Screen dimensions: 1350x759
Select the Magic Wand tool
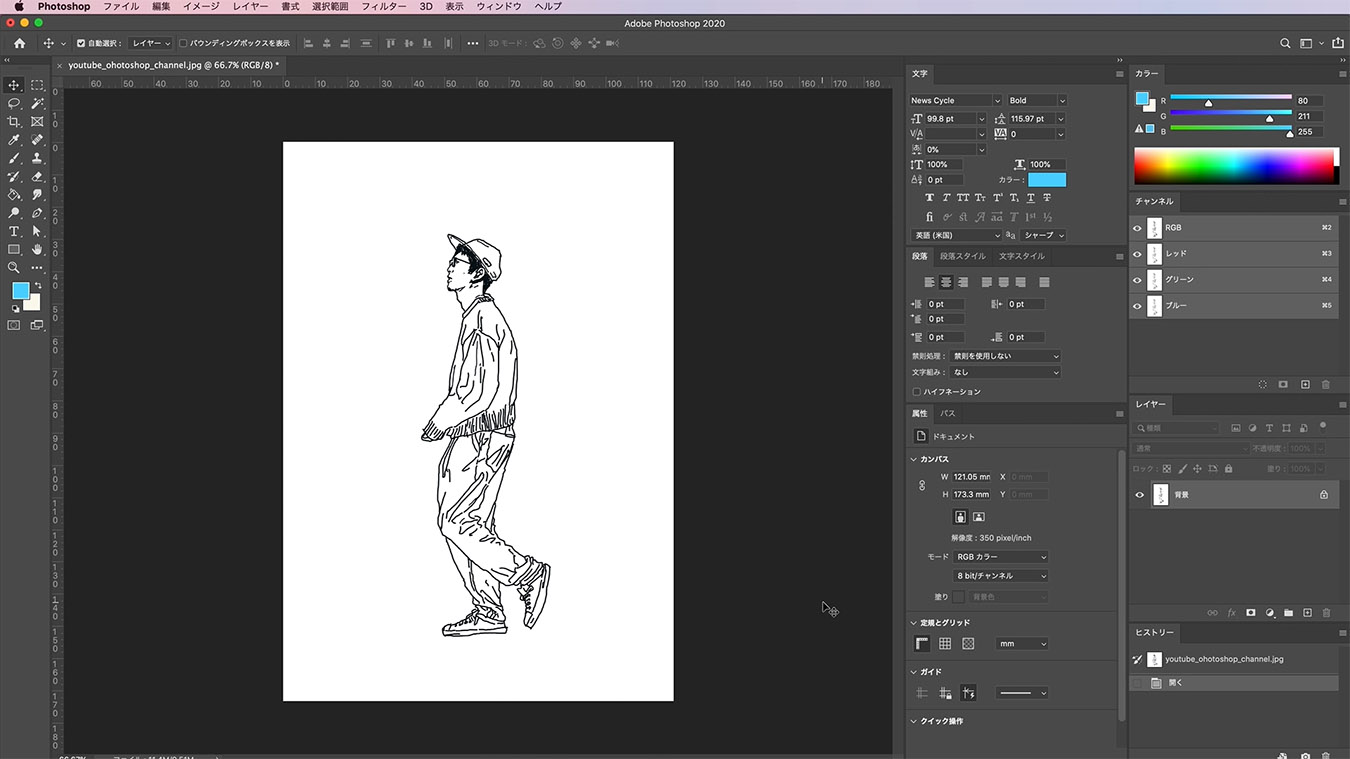37,103
